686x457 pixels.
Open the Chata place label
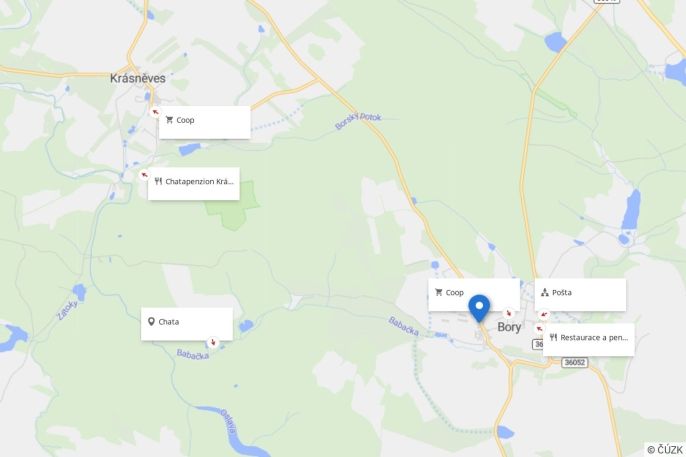pos(187,324)
